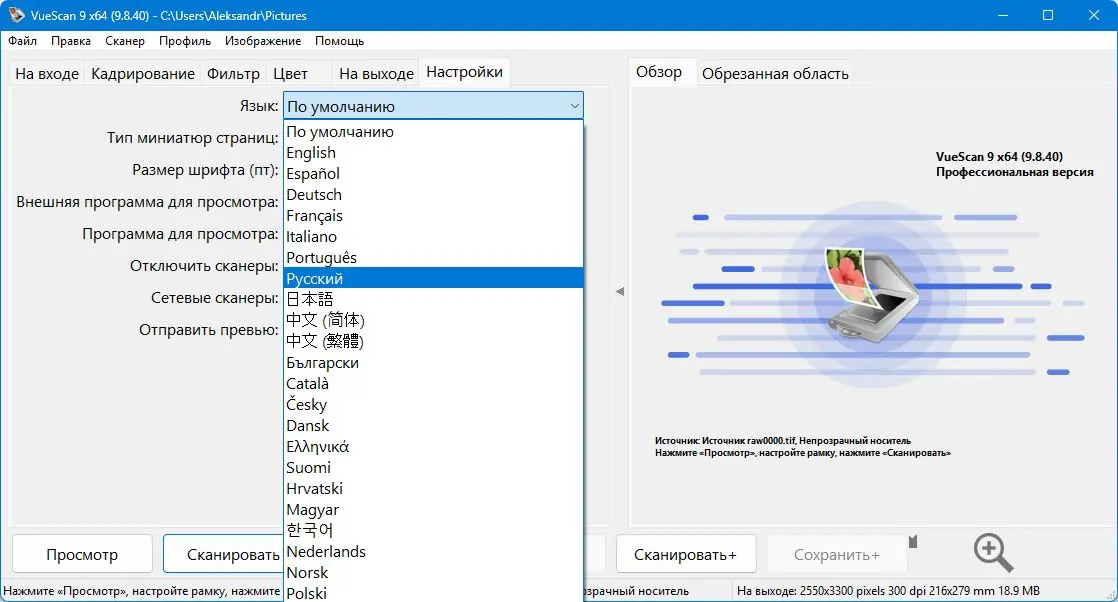Choose Polski in language list
Image resolution: width=1118 pixels, height=602 pixels.
click(x=434, y=593)
